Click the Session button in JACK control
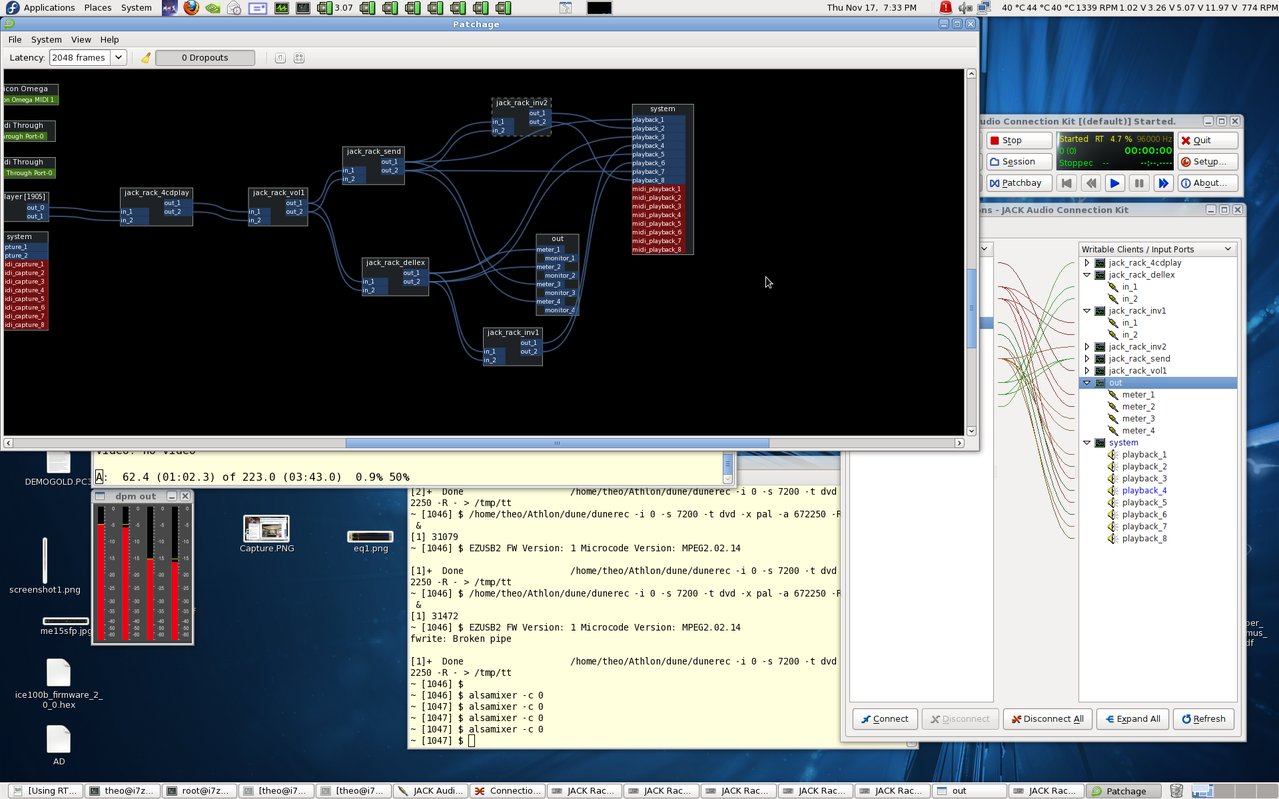 tap(1019, 162)
